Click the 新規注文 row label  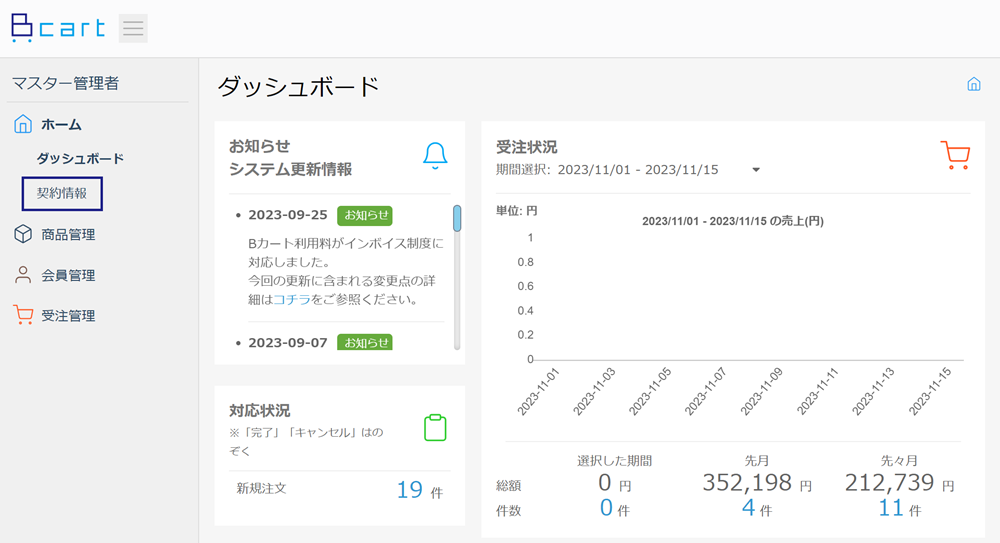coord(261,489)
